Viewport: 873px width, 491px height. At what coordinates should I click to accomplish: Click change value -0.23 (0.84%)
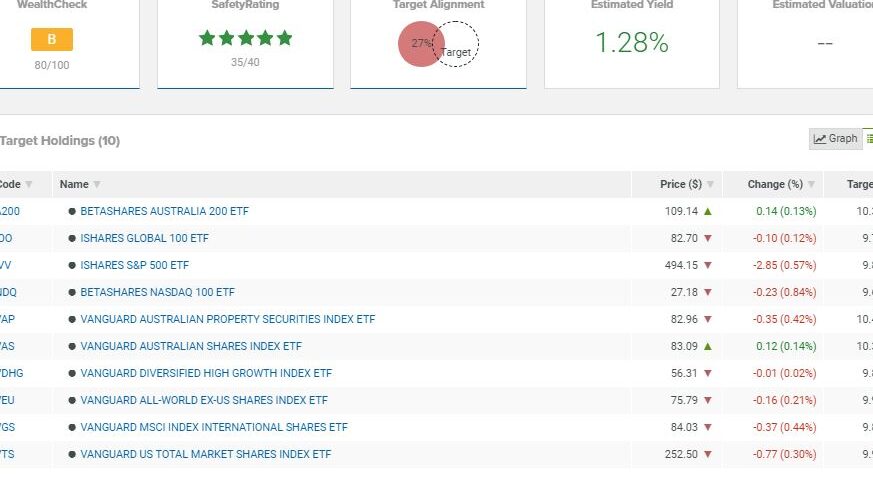[784, 292]
